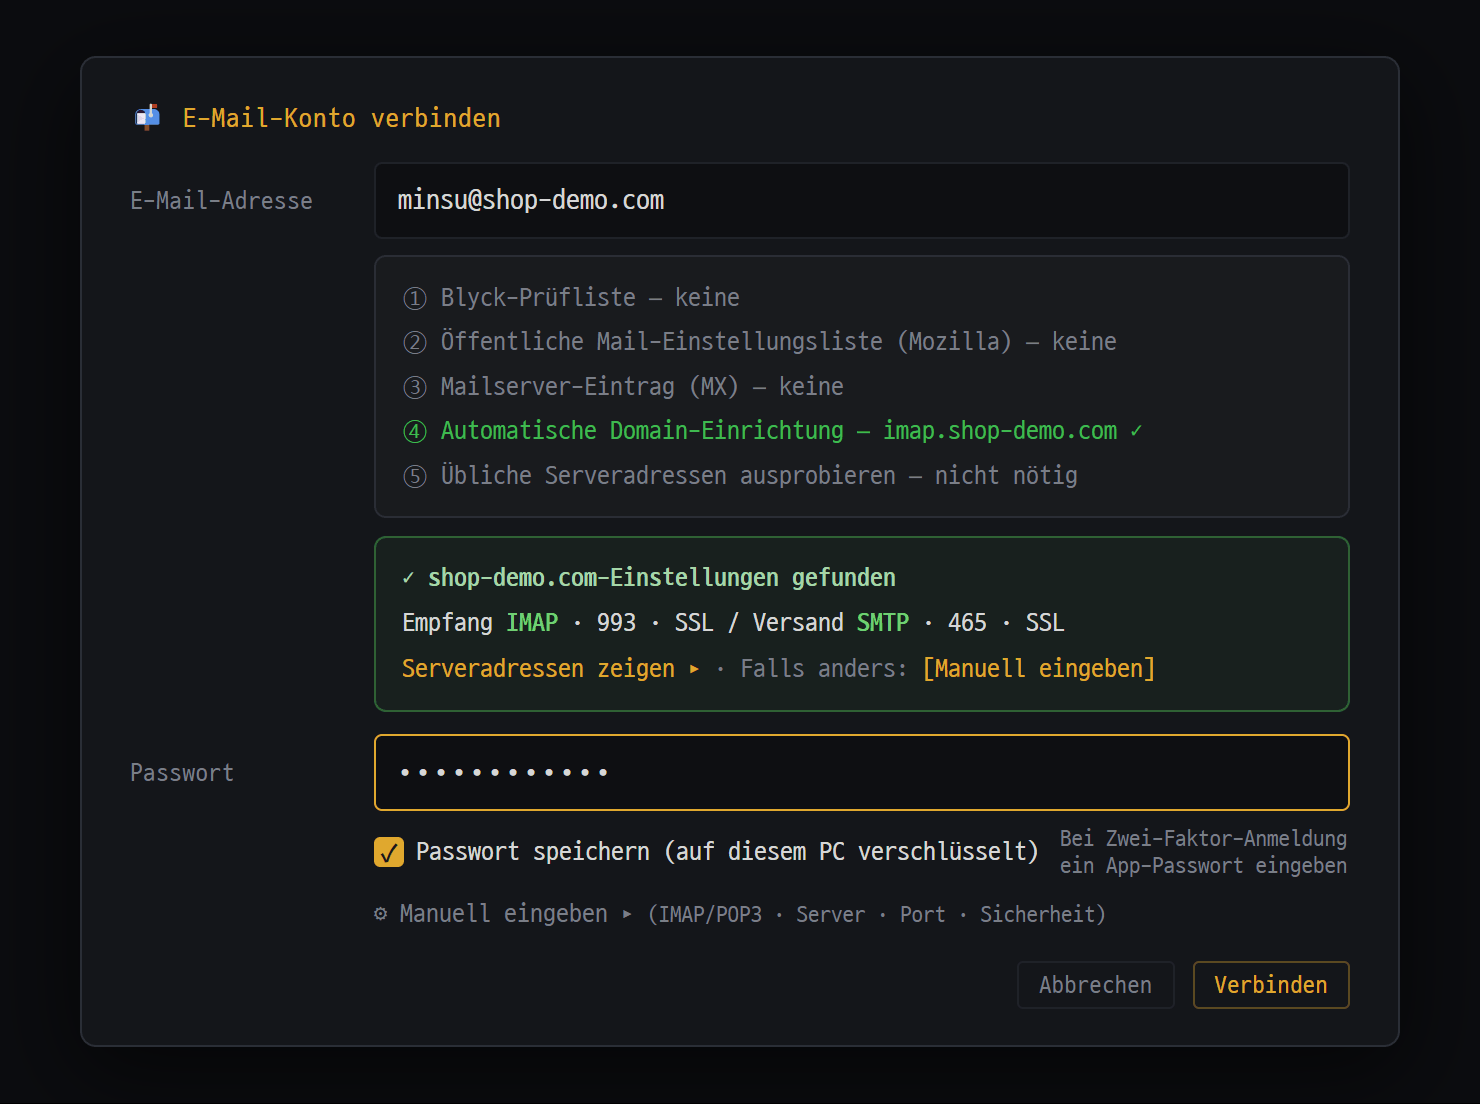1480x1104 pixels.
Task: Open the bracketed [Manuell eingeben] link
Action: point(1038,668)
